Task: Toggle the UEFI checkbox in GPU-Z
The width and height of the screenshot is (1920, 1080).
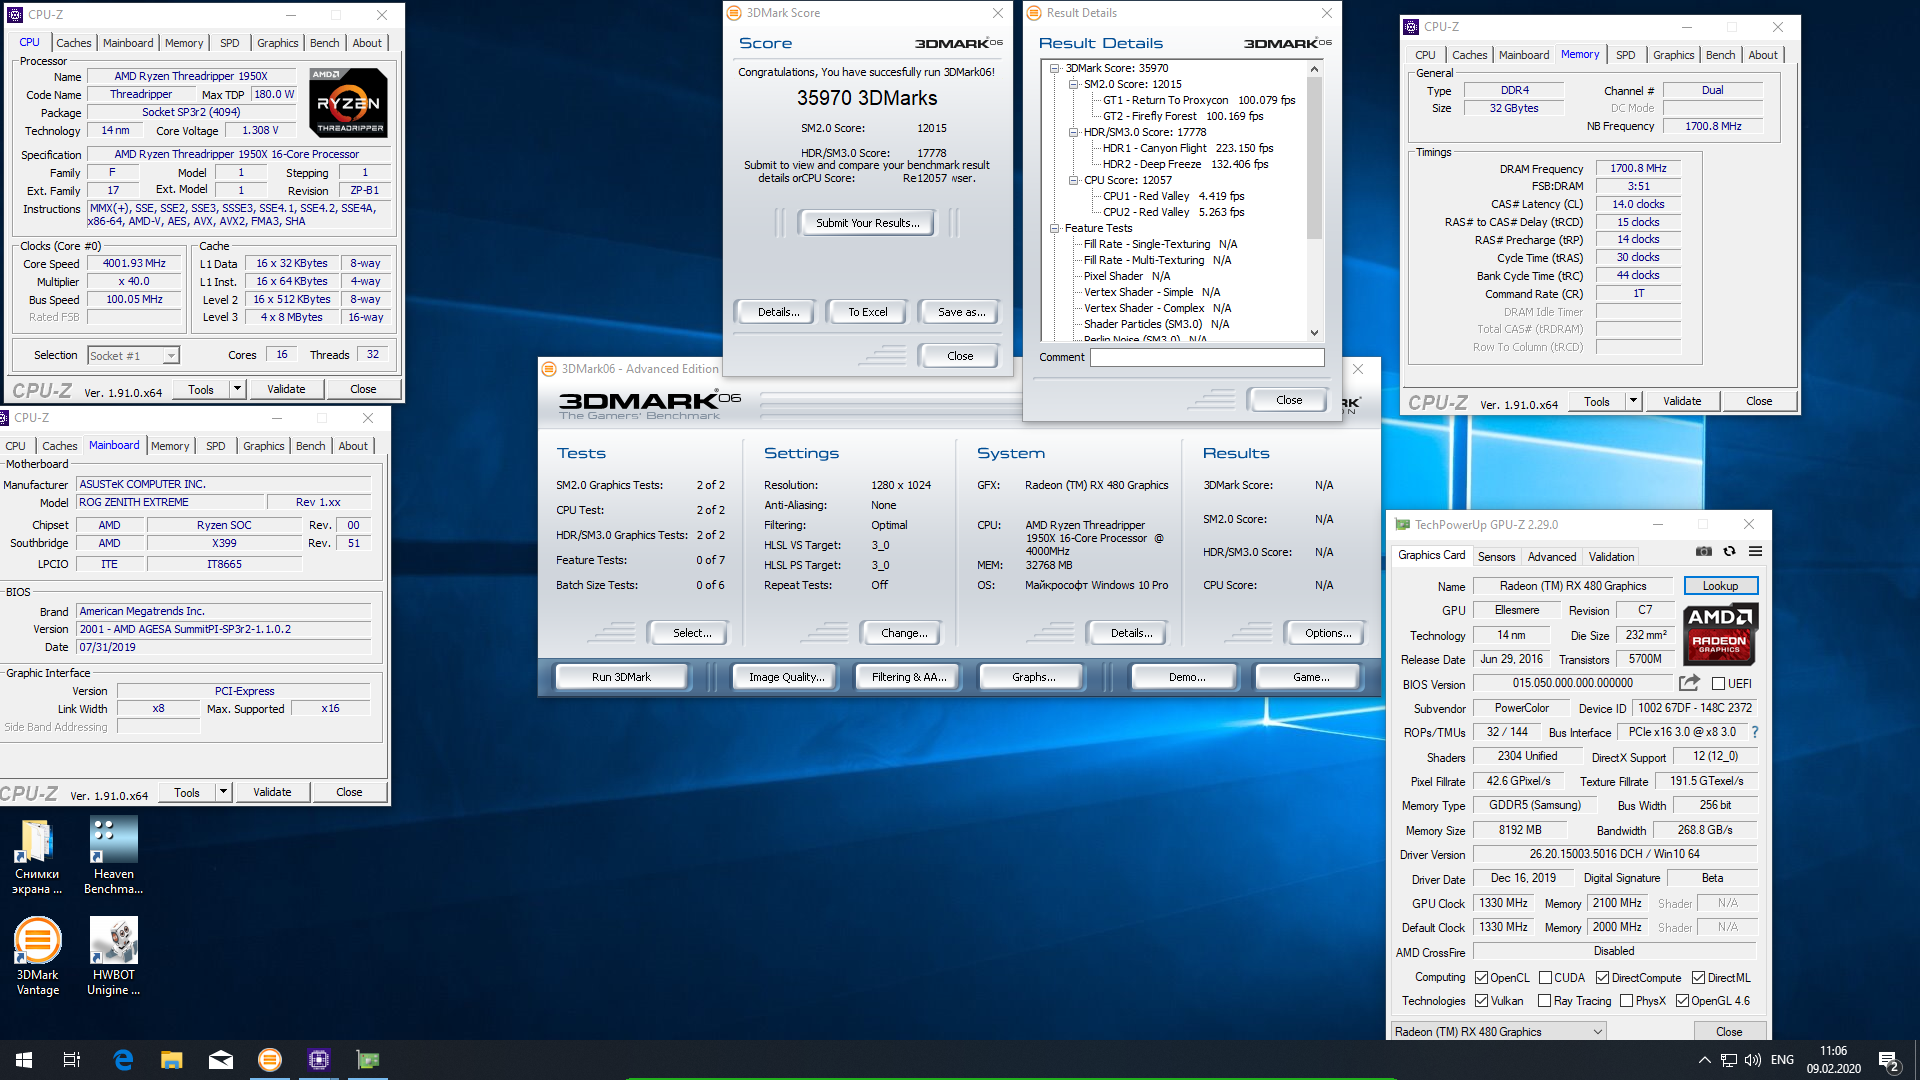Action: 1718,684
